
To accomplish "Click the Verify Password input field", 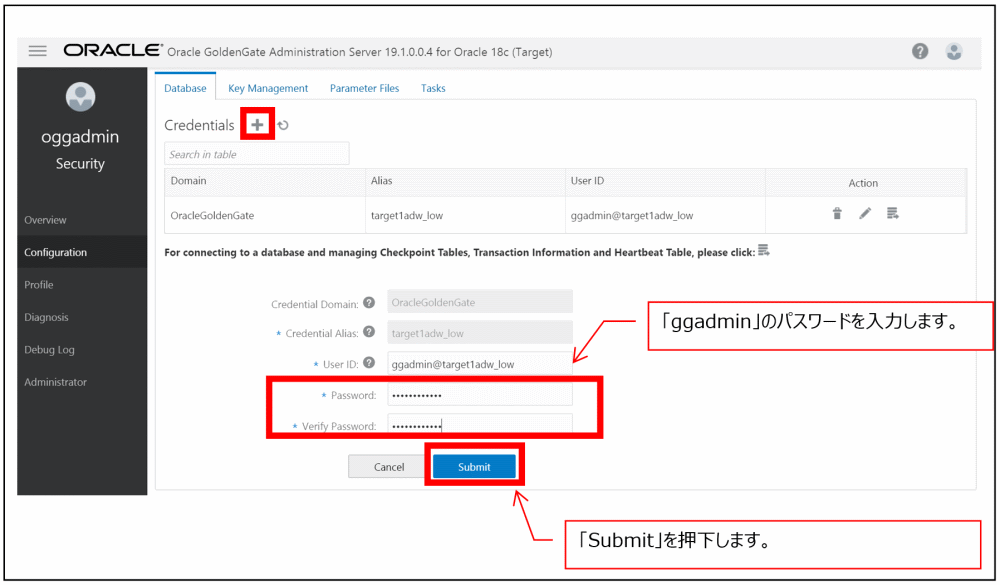I will 480,425.
